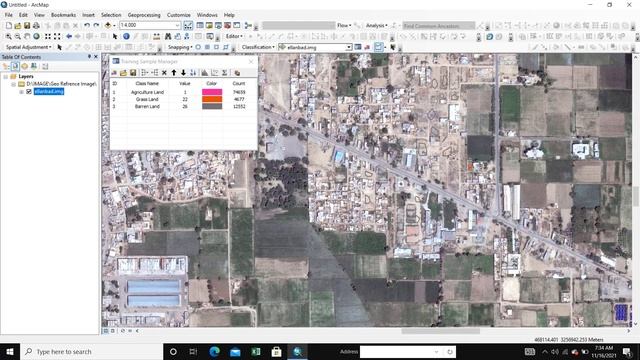Zoom to Full Extent globe
Image resolution: width=640 pixels, height=360 pixels.
[x=36, y=36]
